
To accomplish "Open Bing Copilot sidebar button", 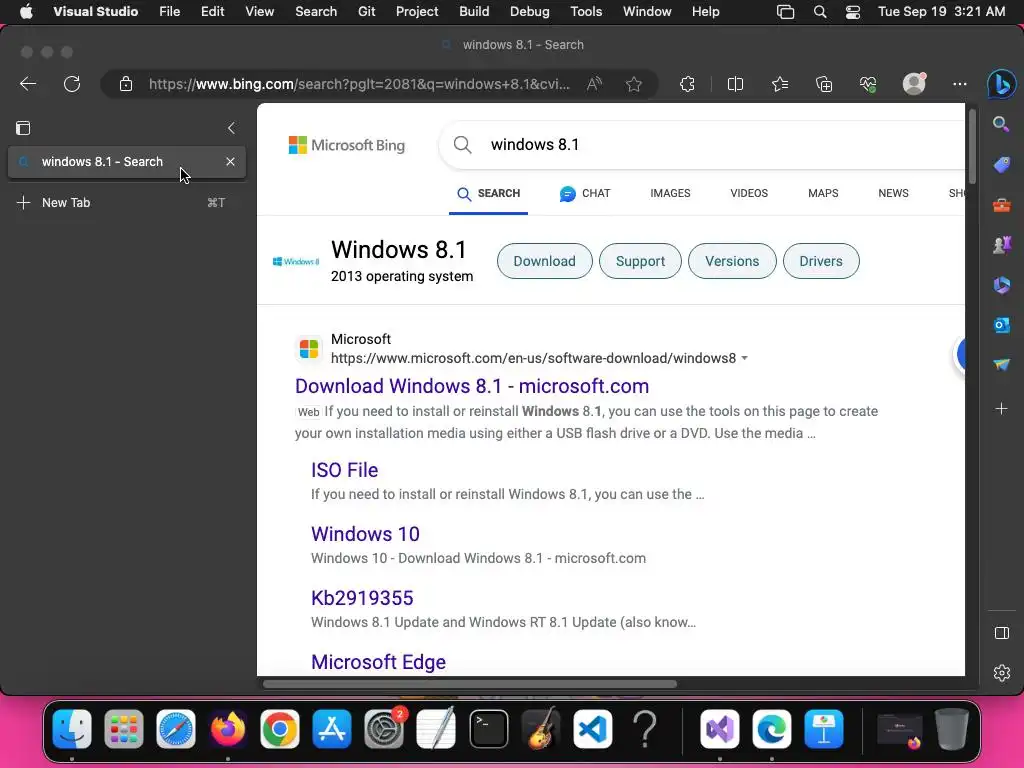I will point(1001,84).
